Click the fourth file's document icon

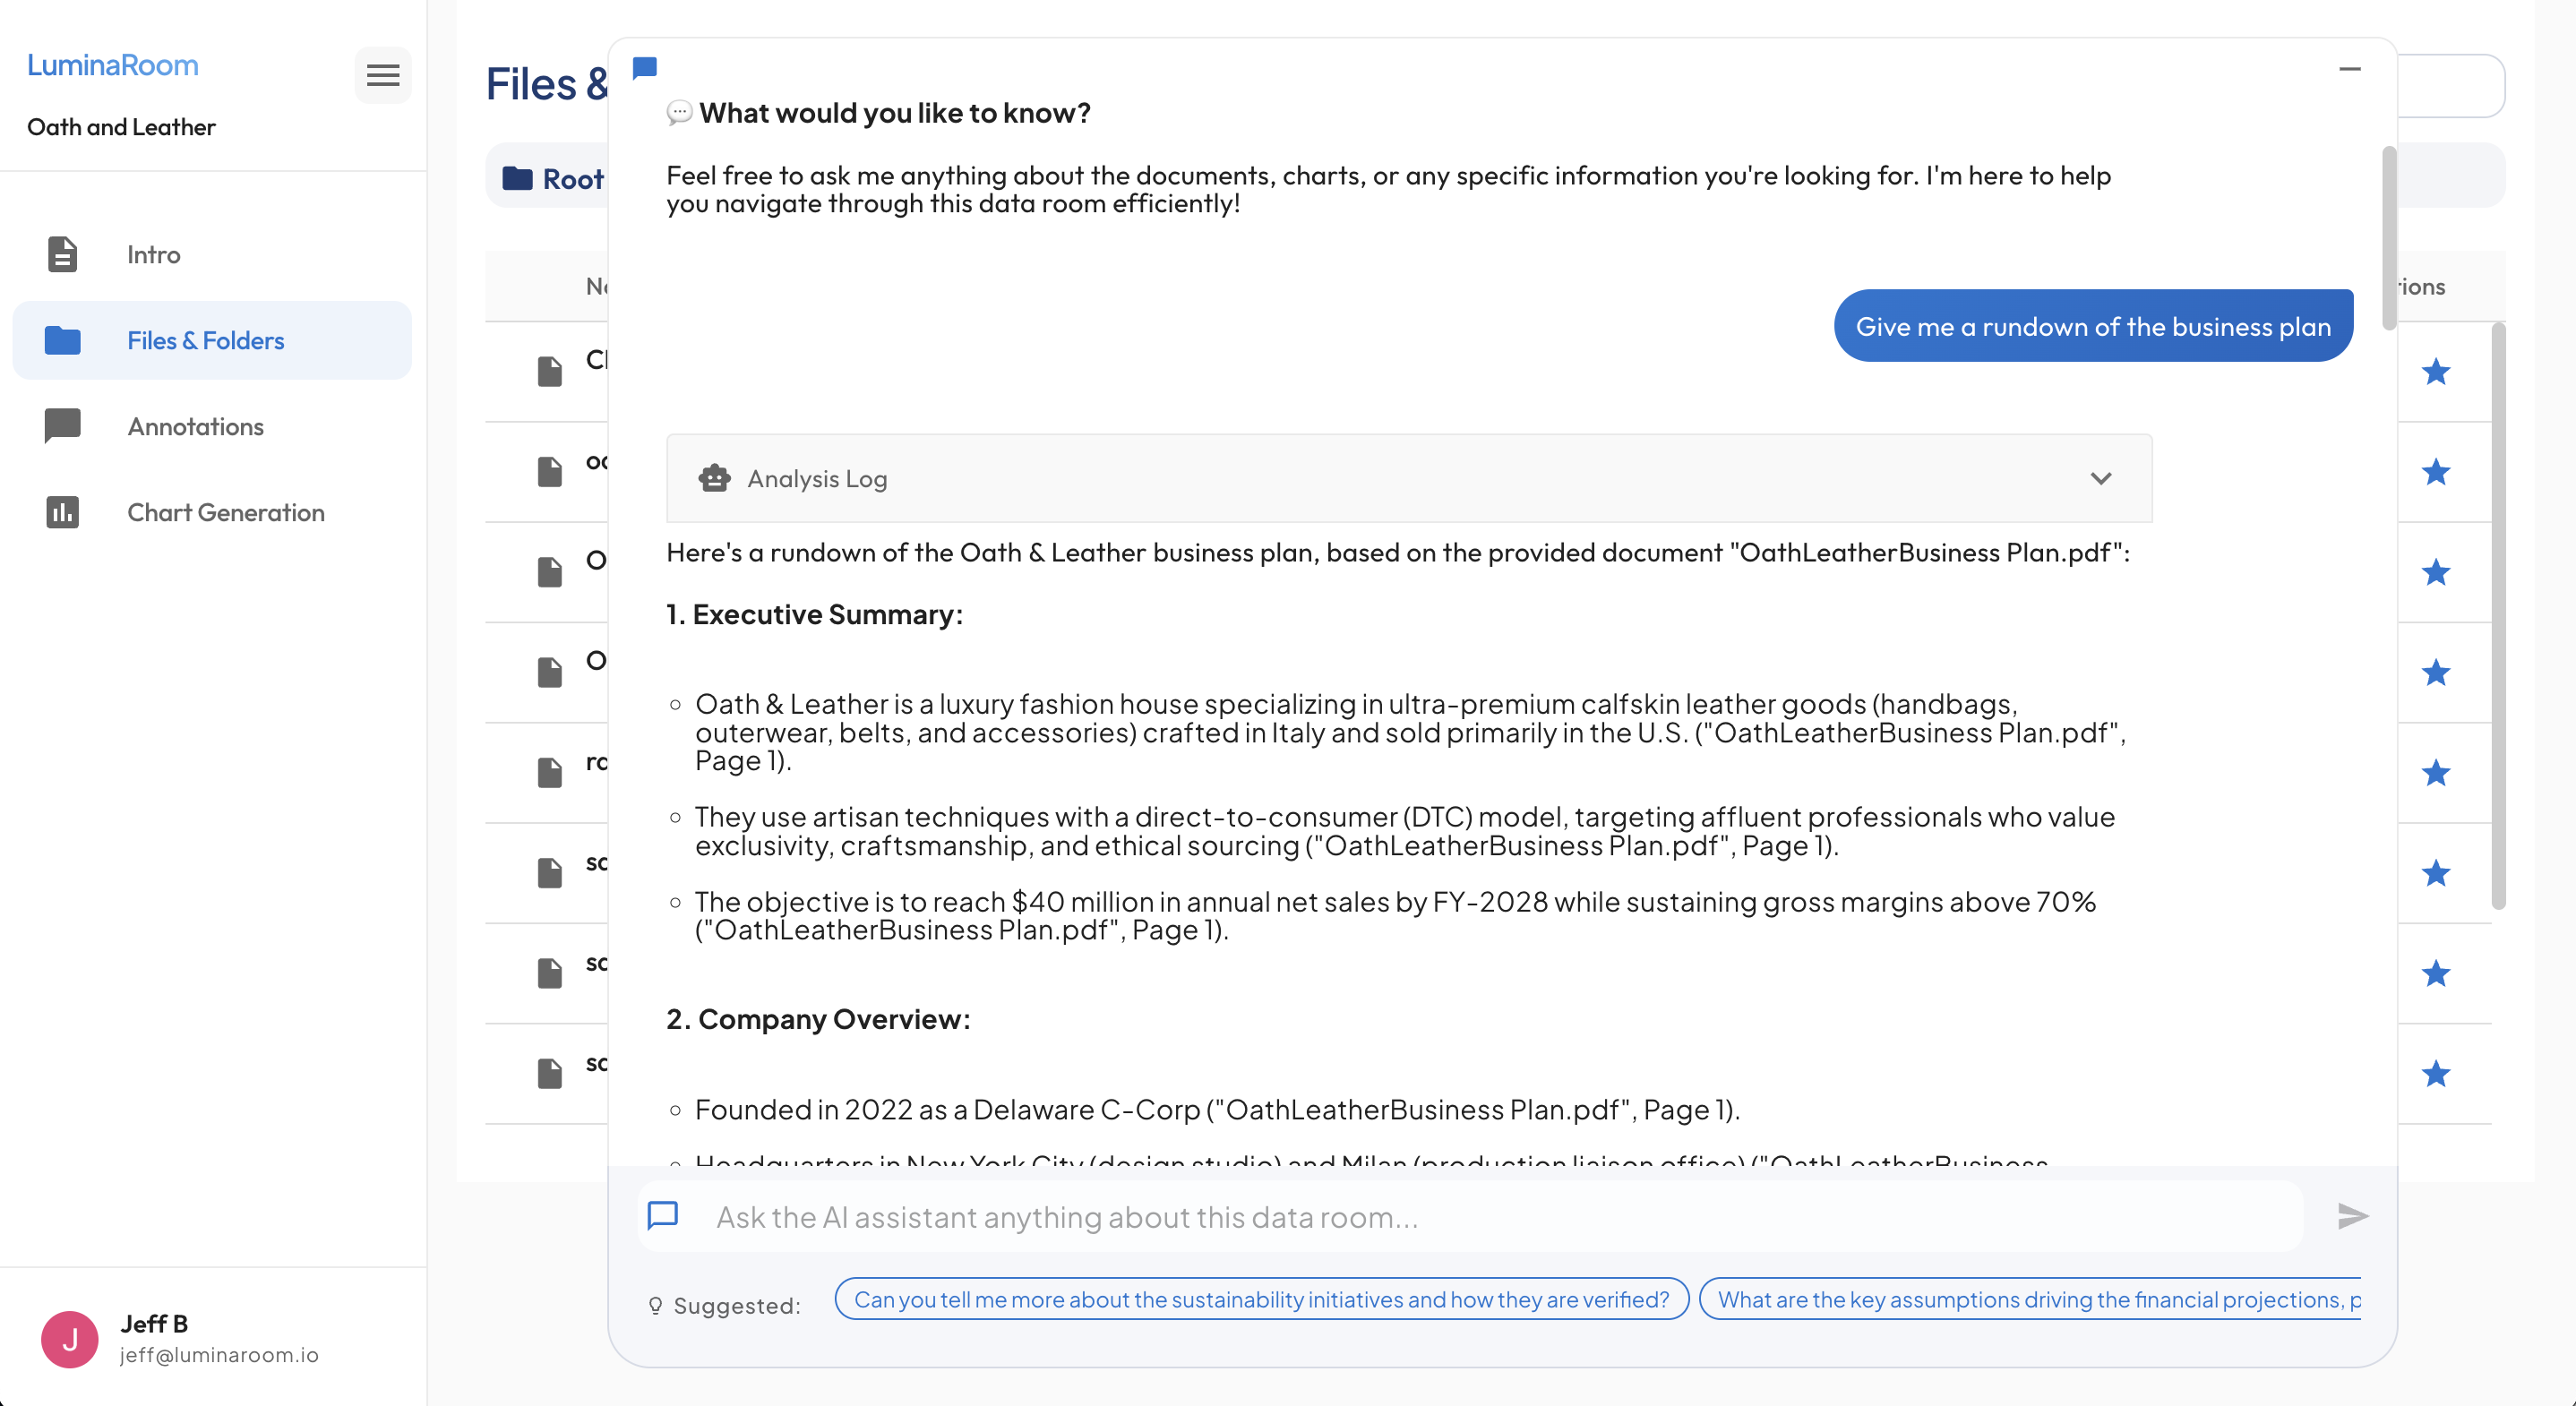click(x=550, y=673)
